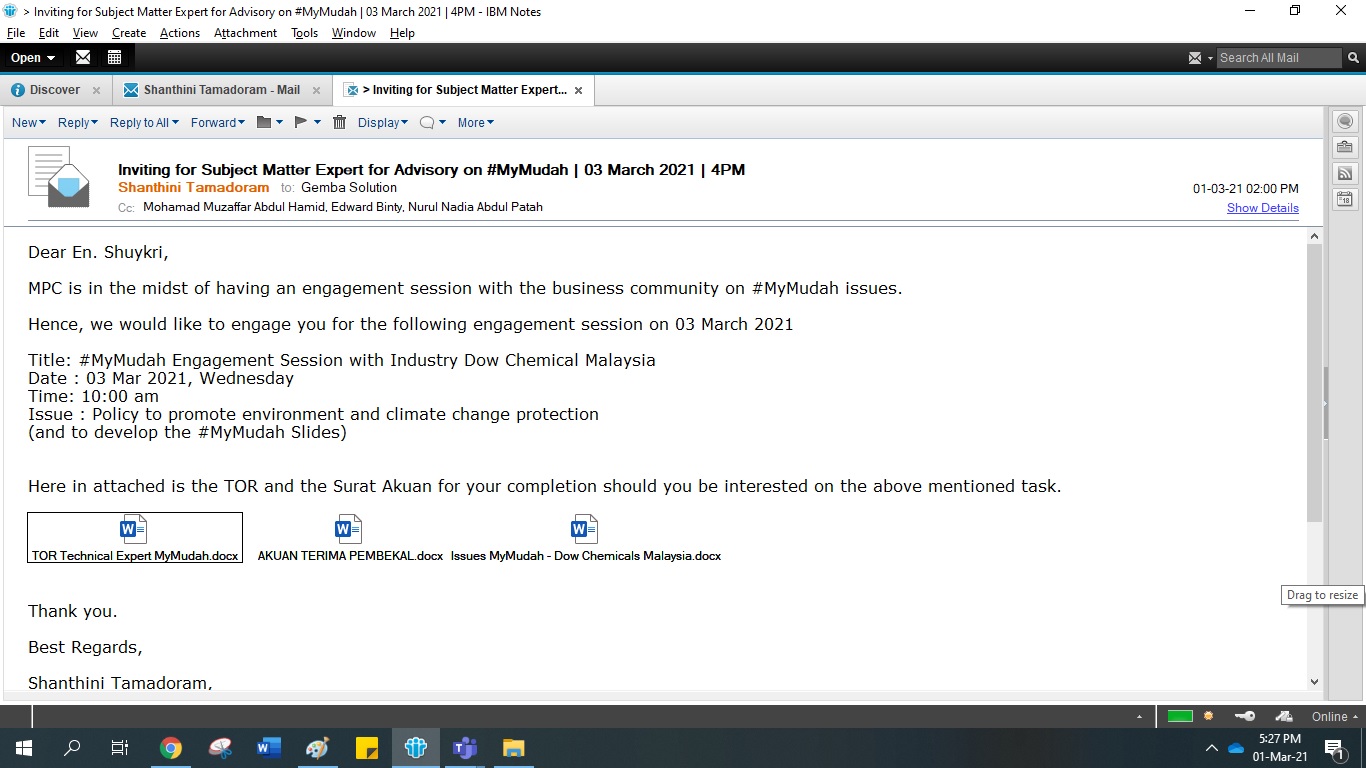Switch to Shanthini Tamadoram - Mail tab
1366x768 pixels.
(221, 90)
